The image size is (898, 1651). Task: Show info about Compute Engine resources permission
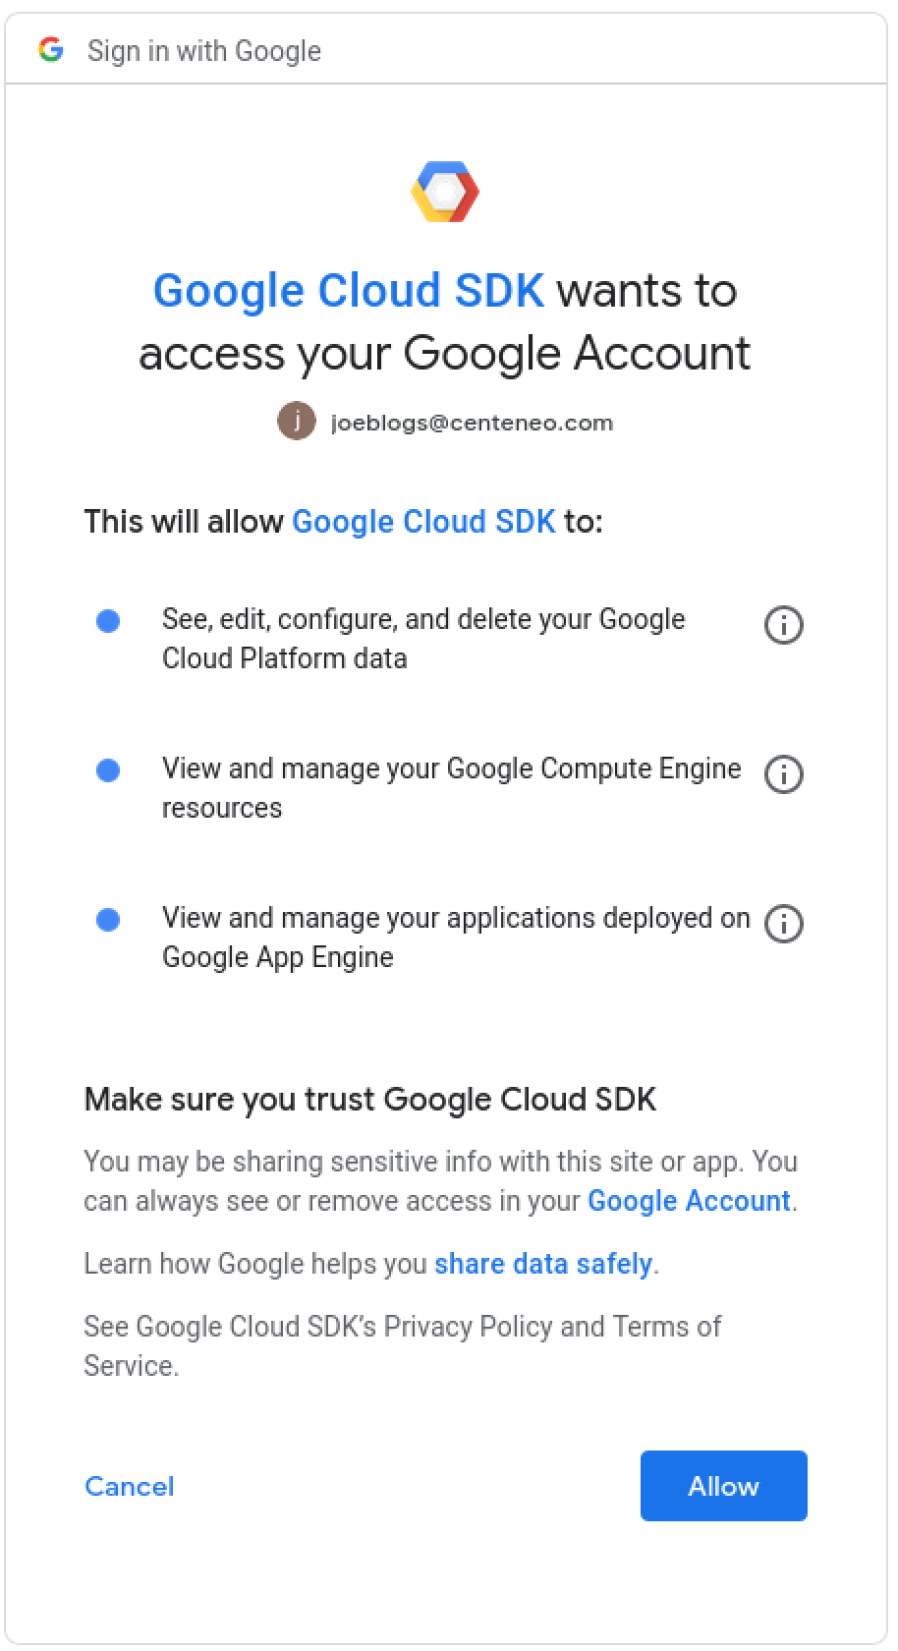point(783,774)
